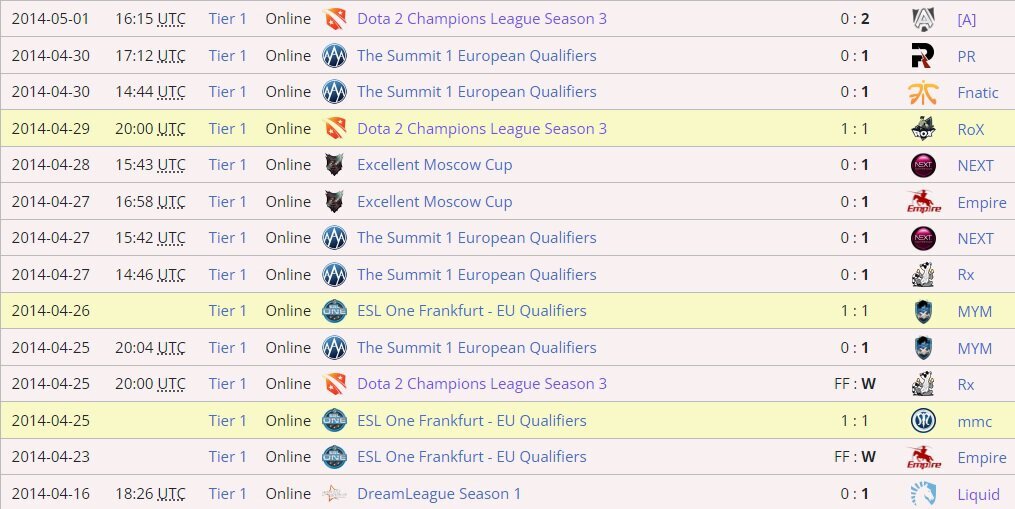Click the Alliance team logo icon
Image resolution: width=1015 pixels, height=509 pixels.
coord(923,19)
